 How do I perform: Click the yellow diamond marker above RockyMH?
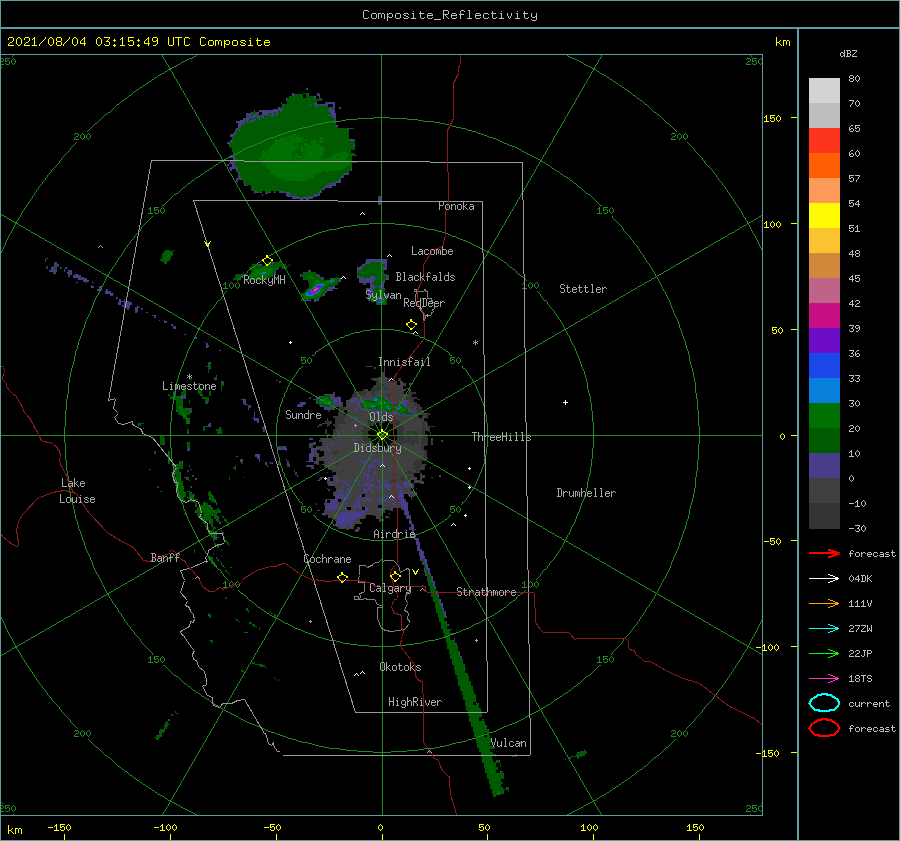point(267,261)
